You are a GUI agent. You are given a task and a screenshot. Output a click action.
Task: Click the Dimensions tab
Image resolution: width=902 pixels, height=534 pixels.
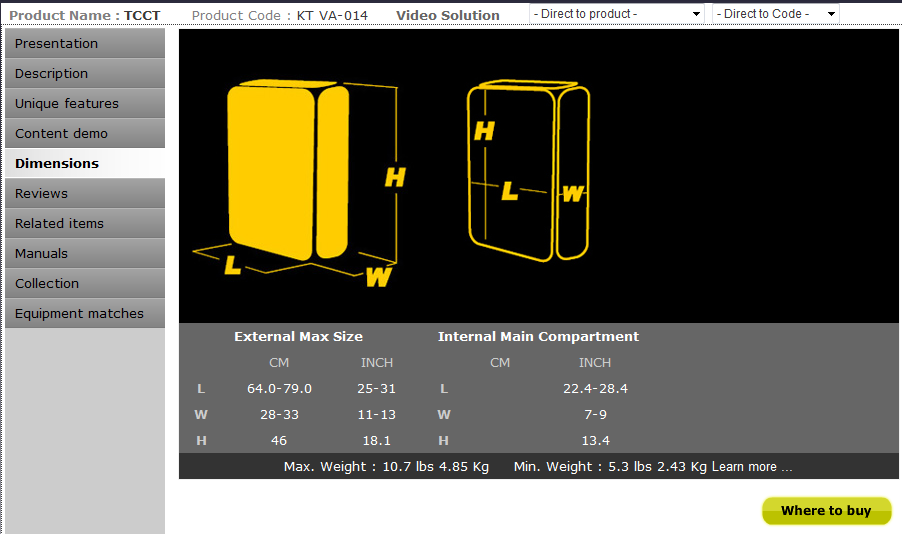(x=84, y=163)
